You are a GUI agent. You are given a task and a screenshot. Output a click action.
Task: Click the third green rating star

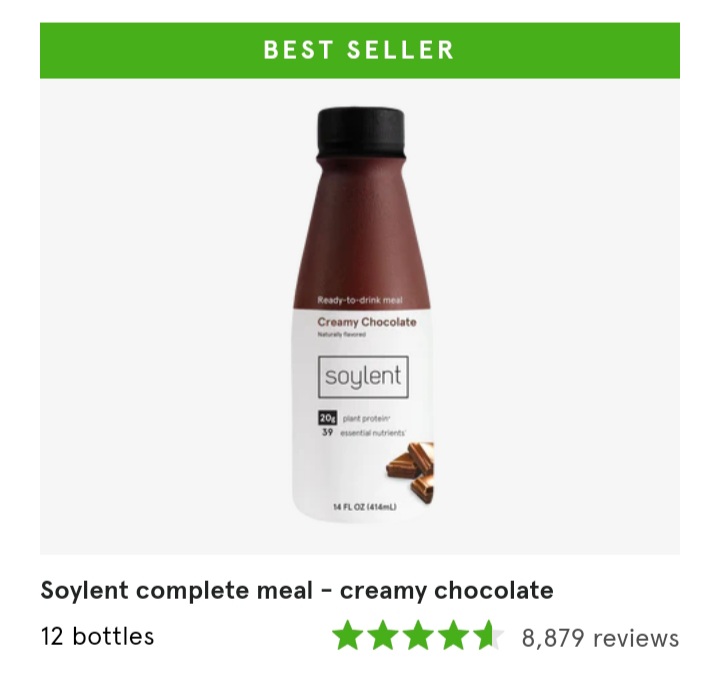click(x=419, y=635)
